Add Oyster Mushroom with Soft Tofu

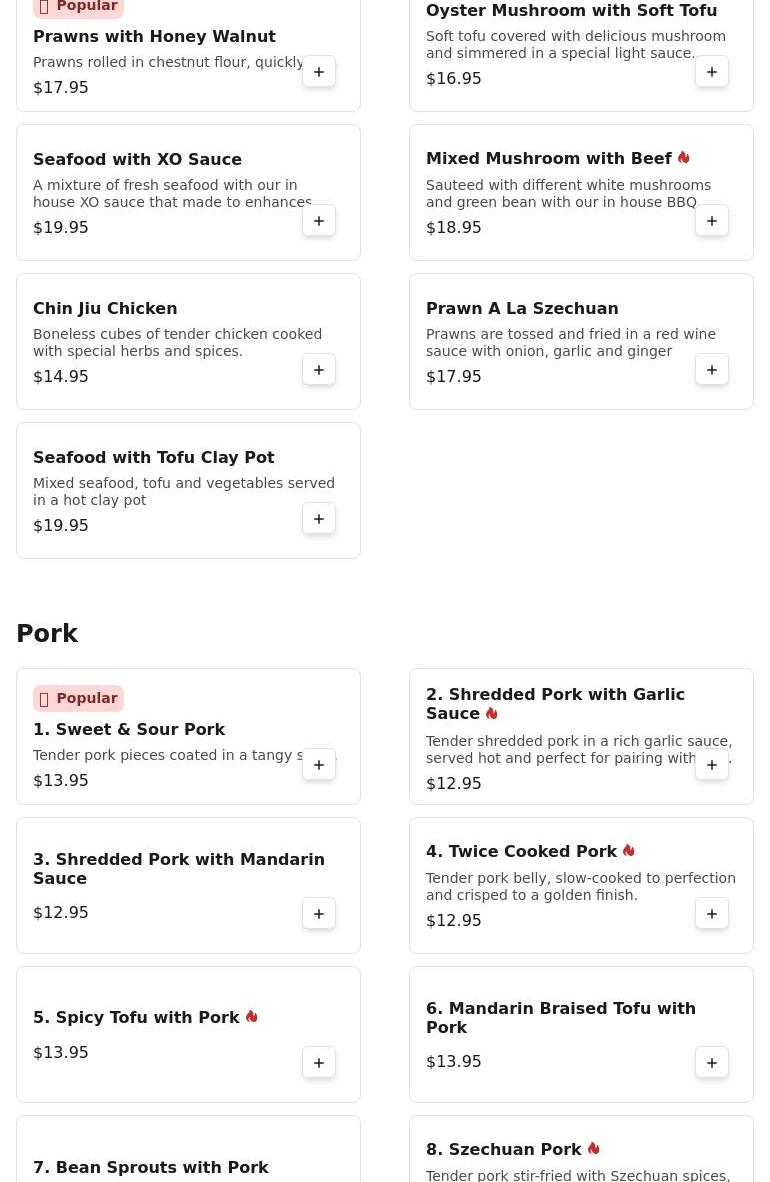tap(712, 72)
